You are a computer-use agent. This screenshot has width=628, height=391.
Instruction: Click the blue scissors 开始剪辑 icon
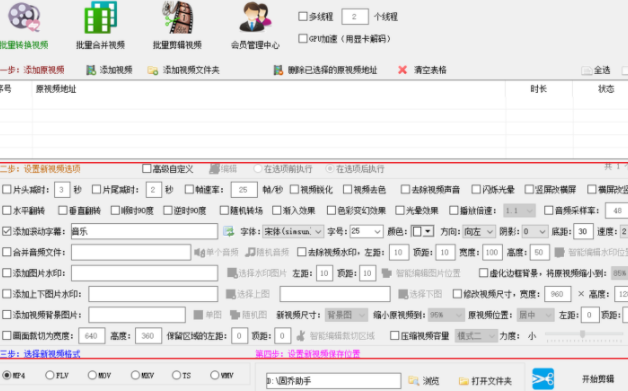pyautogui.click(x=543, y=379)
